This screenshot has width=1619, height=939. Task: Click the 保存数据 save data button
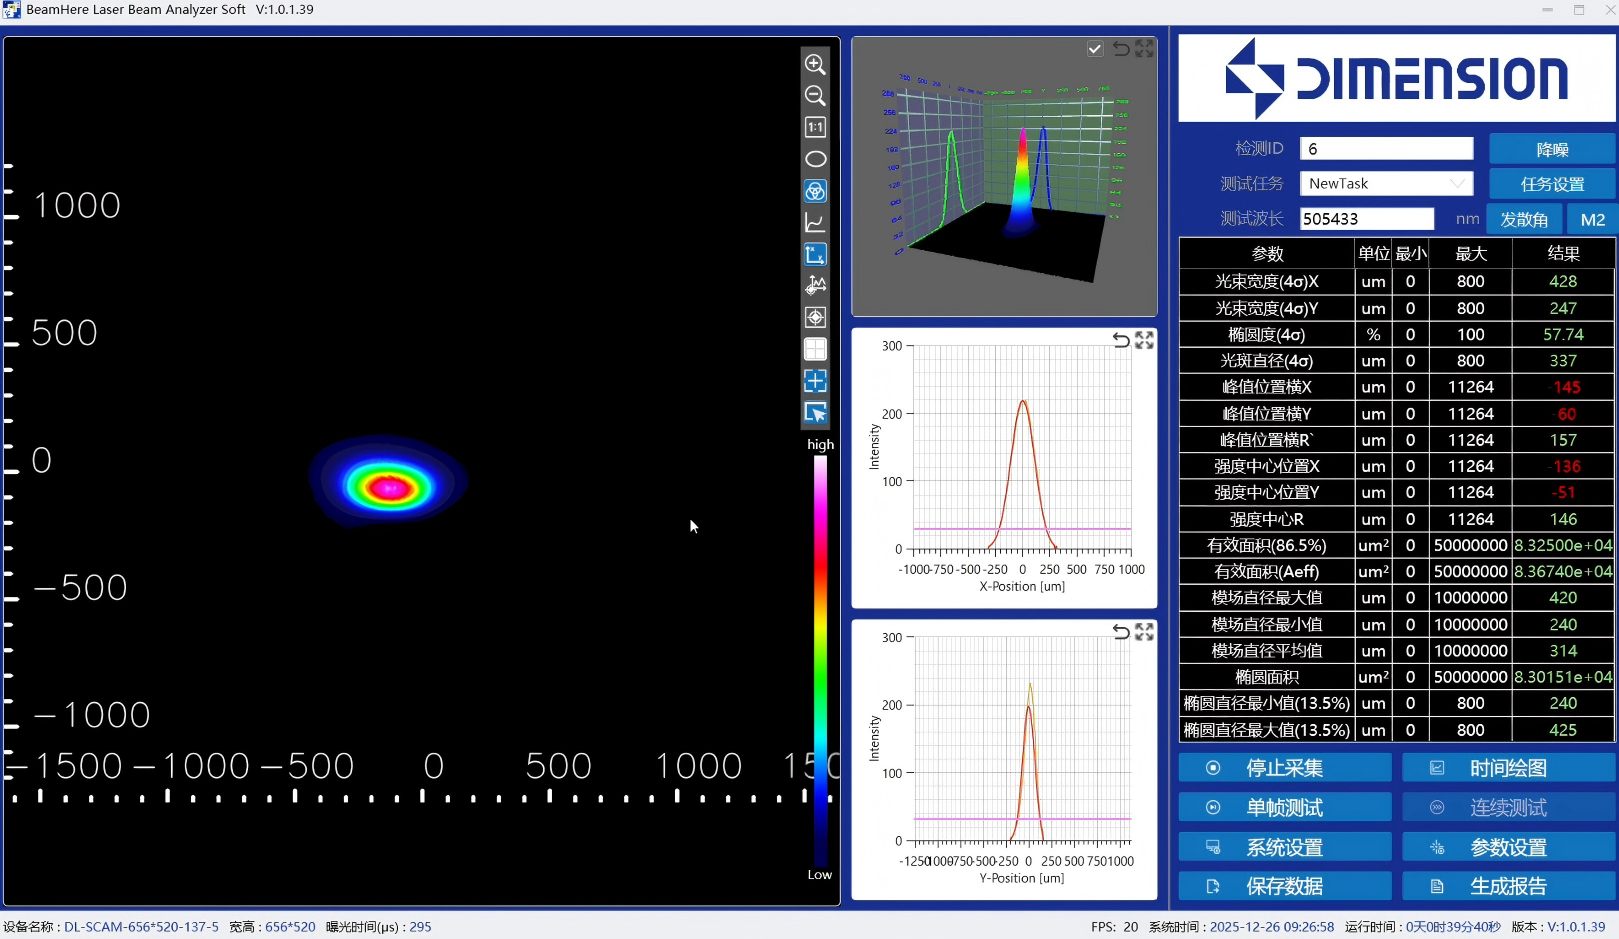[1284, 886]
